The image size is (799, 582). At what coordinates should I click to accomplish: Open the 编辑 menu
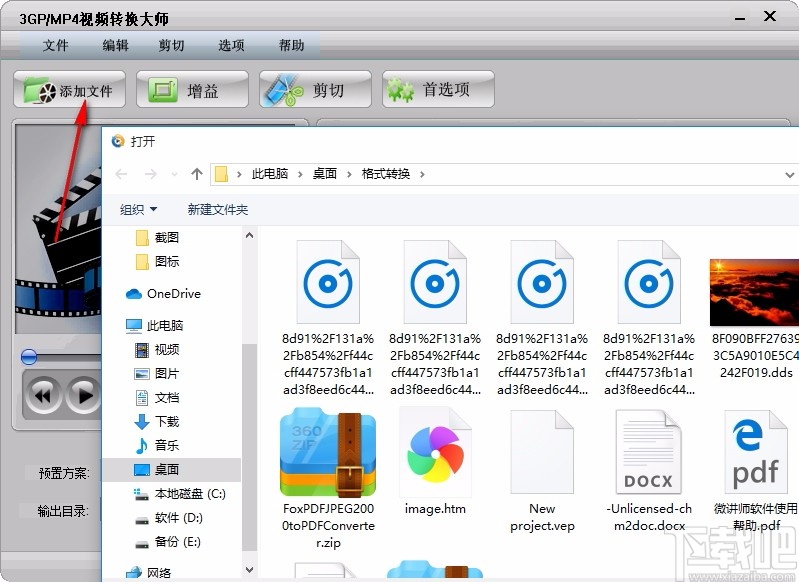(115, 45)
